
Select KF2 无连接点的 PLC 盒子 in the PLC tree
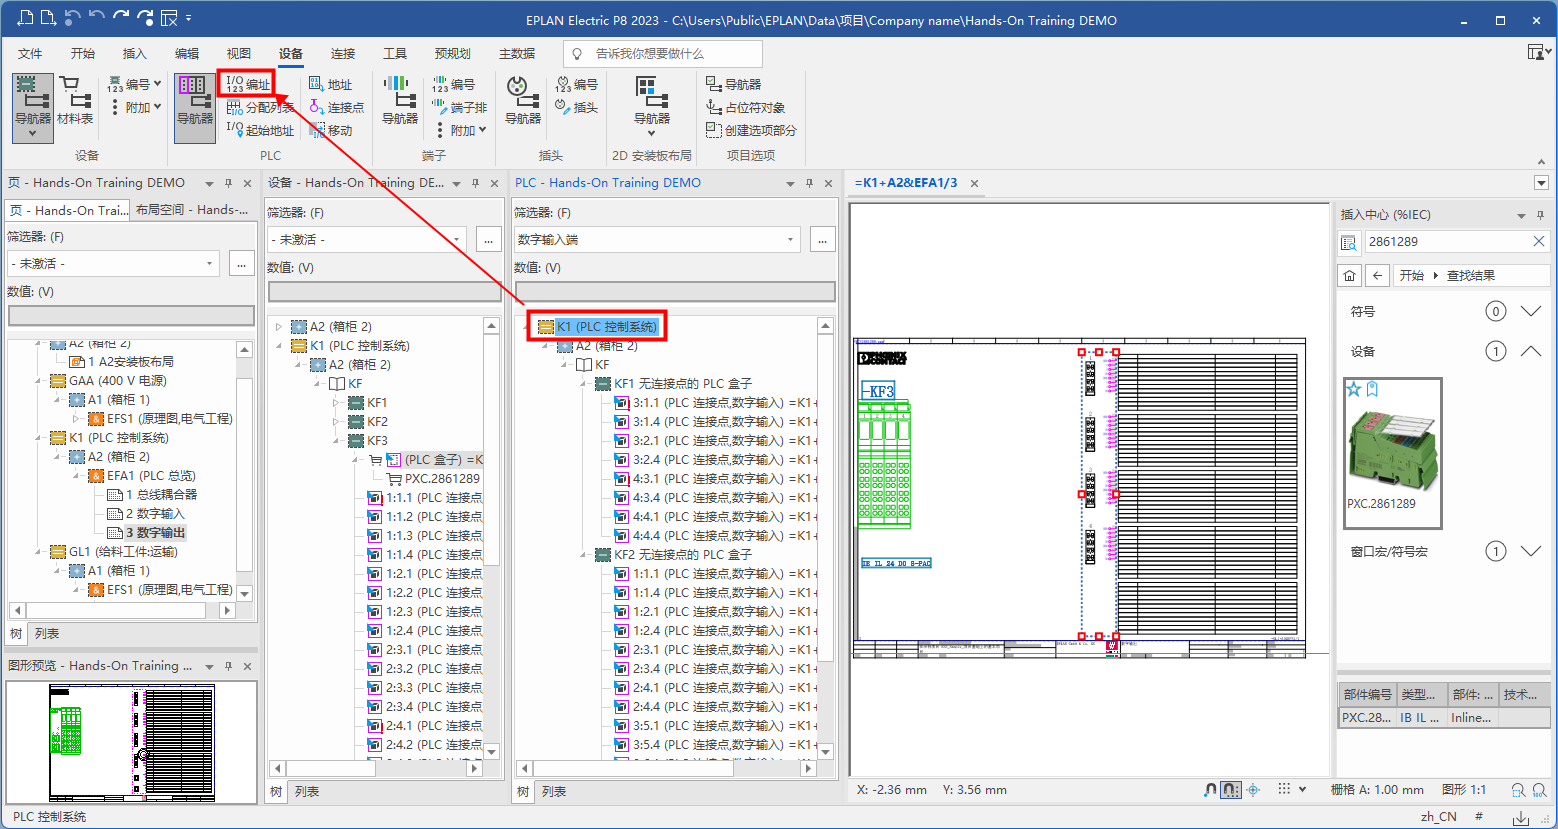tap(683, 555)
